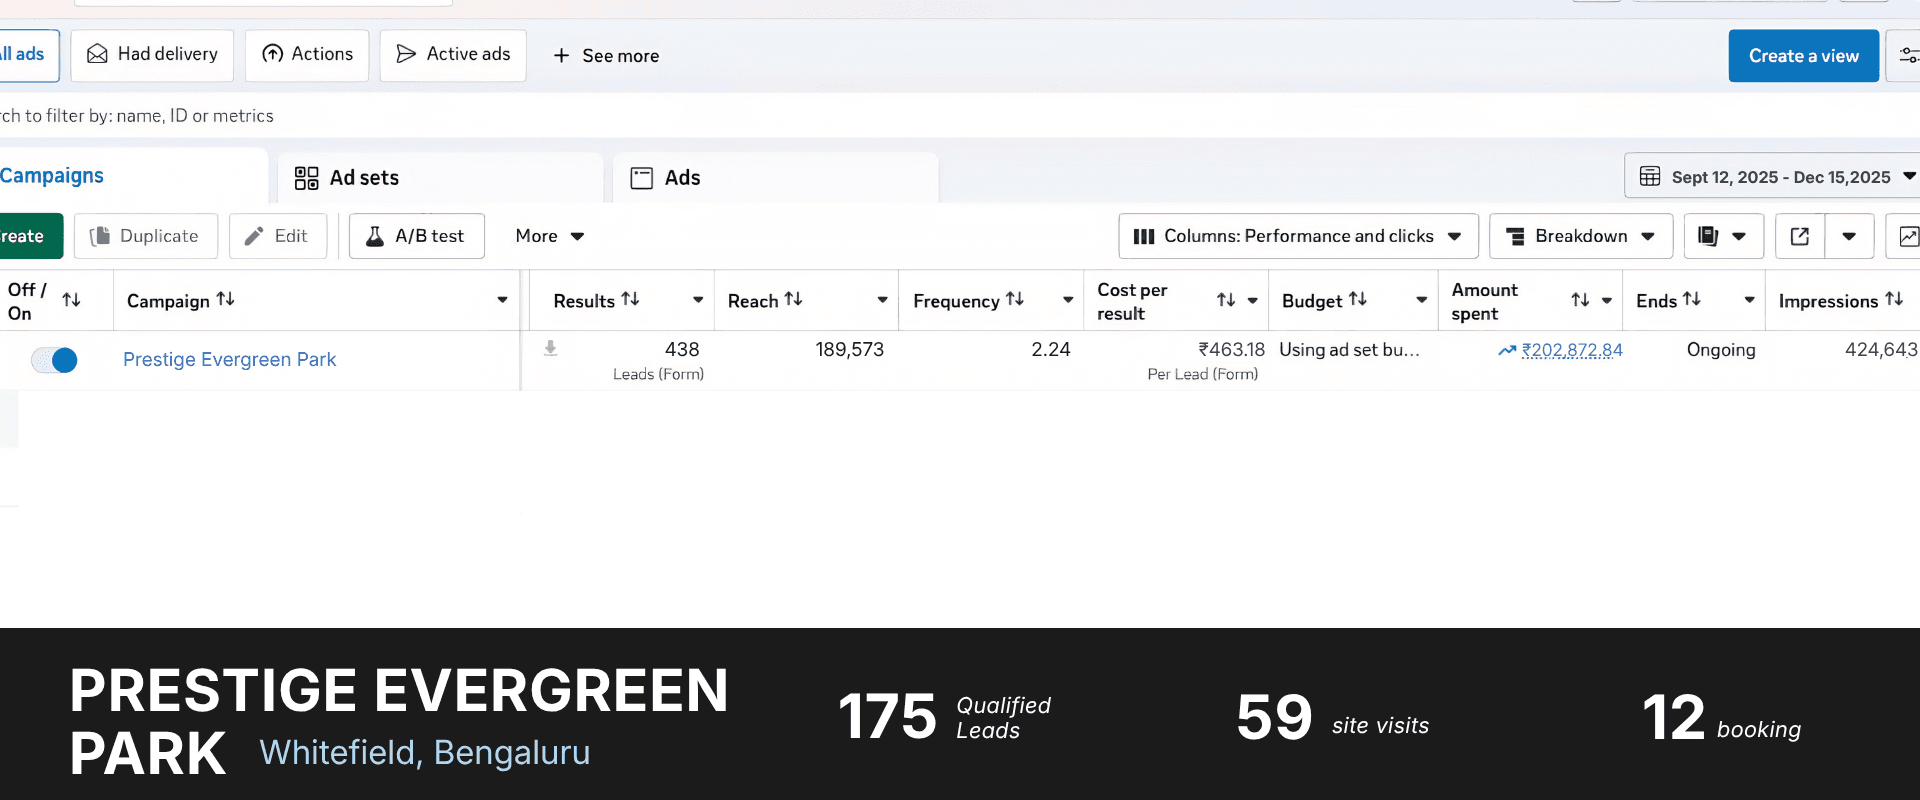Select the Had delivery filter

click(153, 55)
